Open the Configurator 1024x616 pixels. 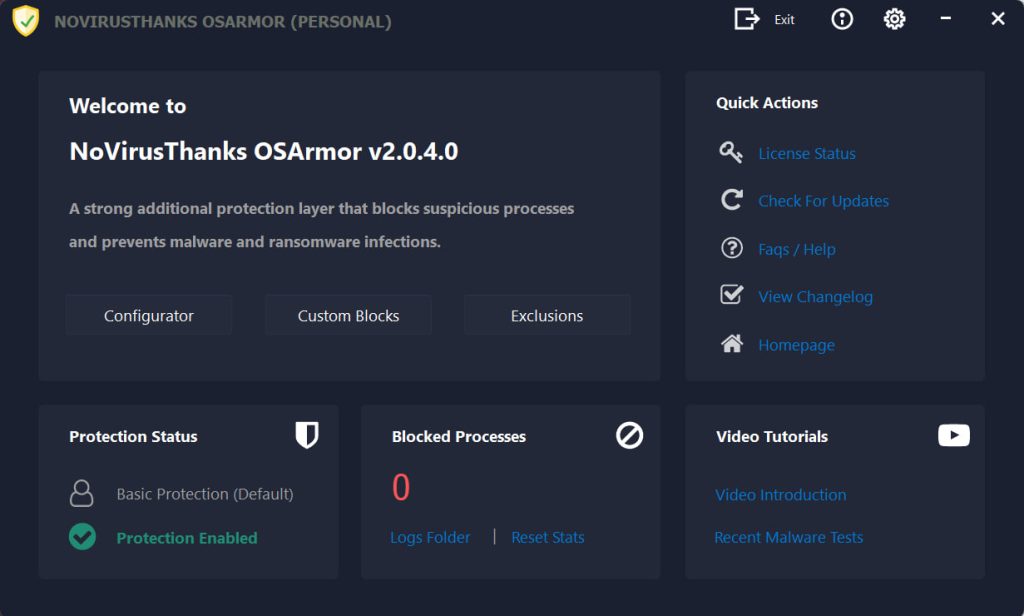coord(149,316)
